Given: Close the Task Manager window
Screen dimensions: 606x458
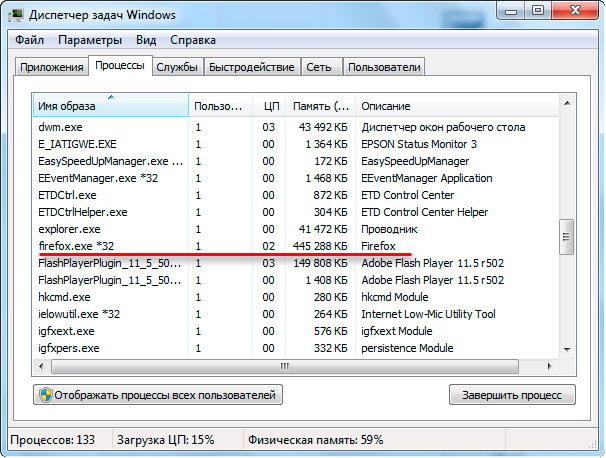Looking at the screenshot, I should [575, 10].
